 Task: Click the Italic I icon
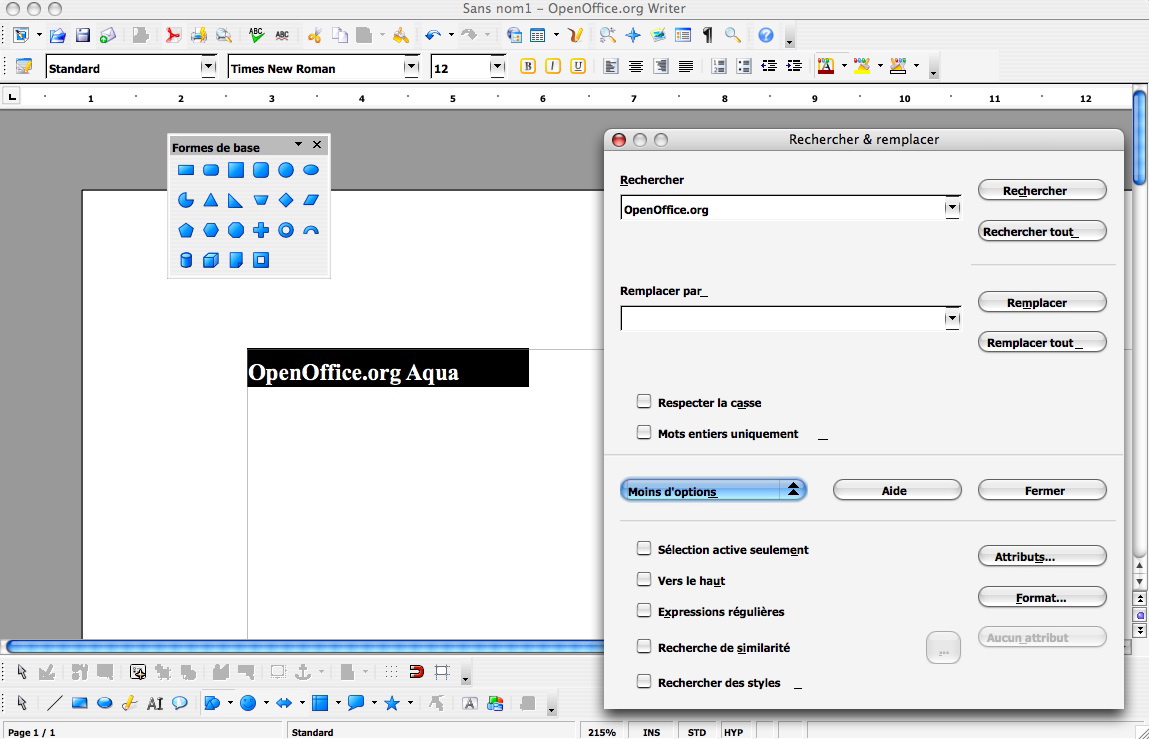(553, 66)
